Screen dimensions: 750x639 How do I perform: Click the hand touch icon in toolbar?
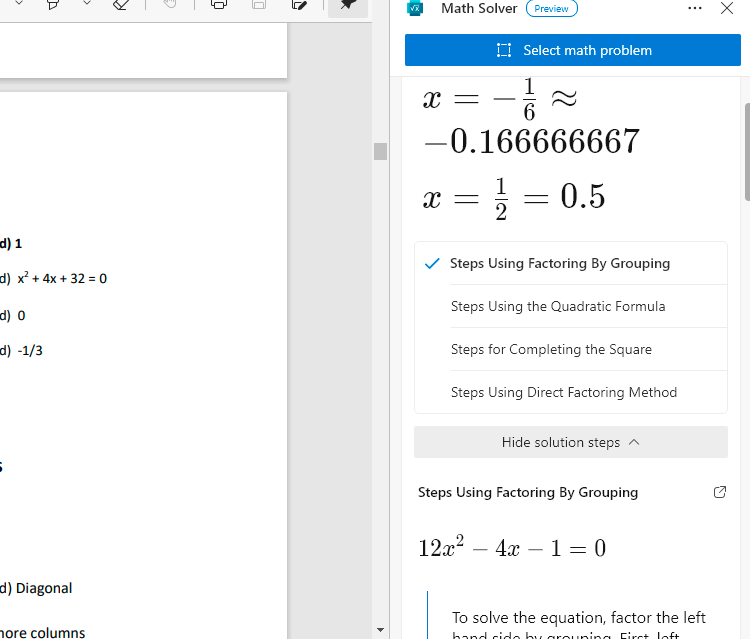170,5
